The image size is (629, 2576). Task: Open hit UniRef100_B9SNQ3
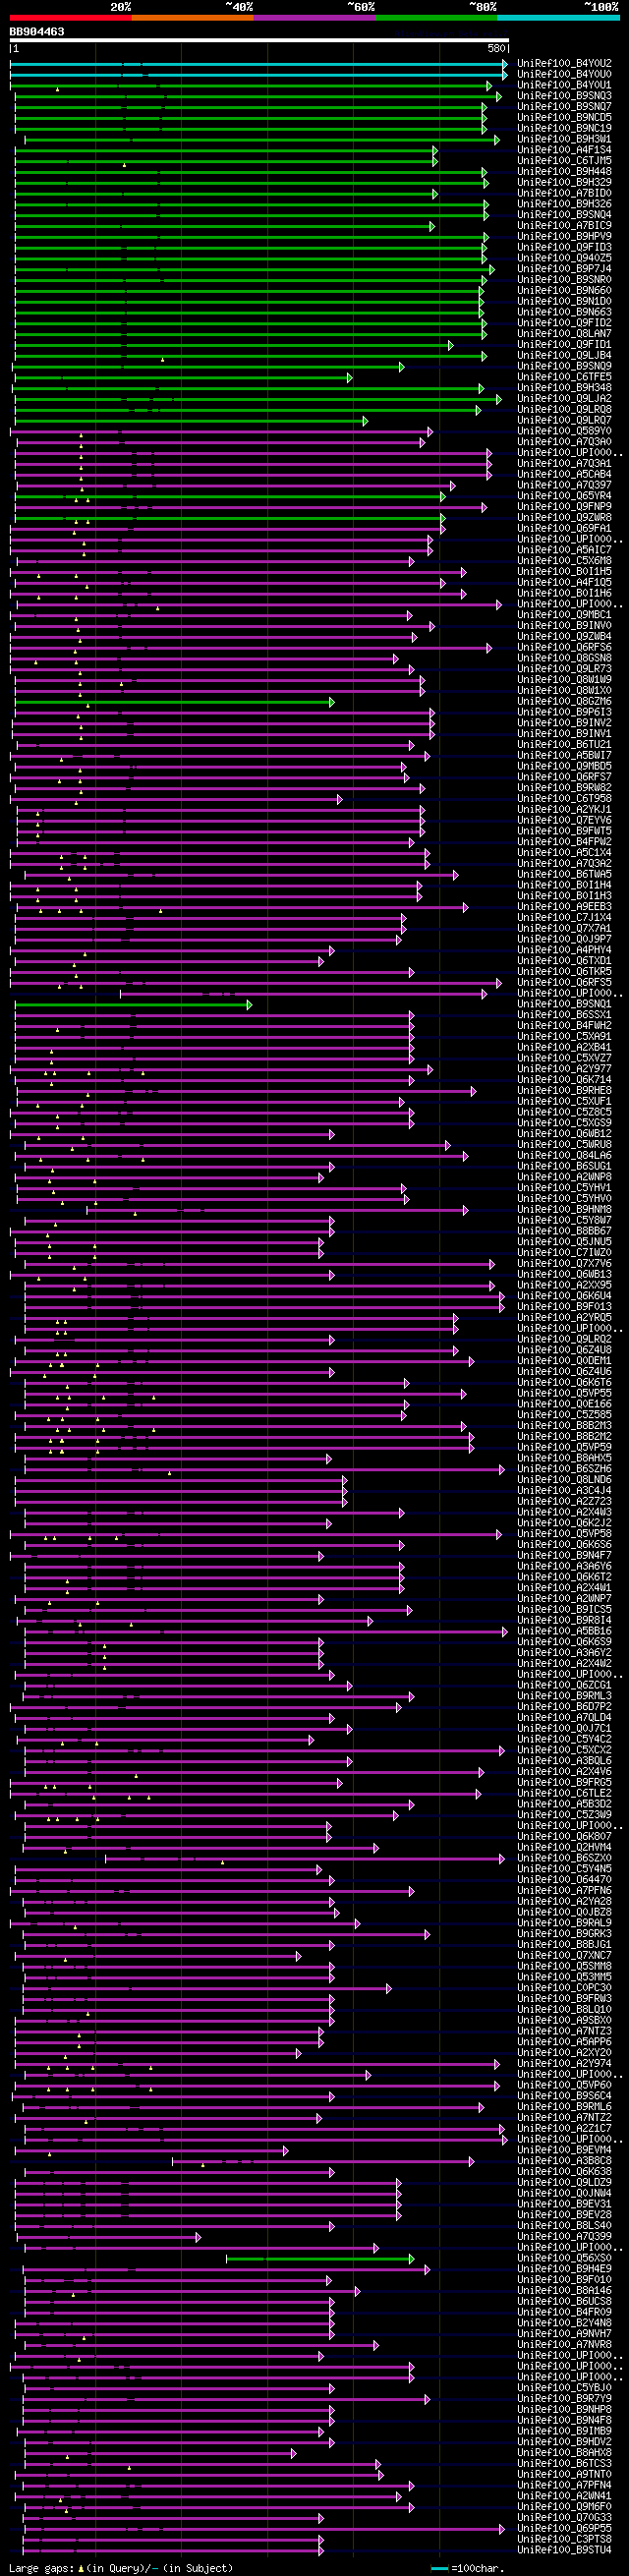[x=564, y=96]
